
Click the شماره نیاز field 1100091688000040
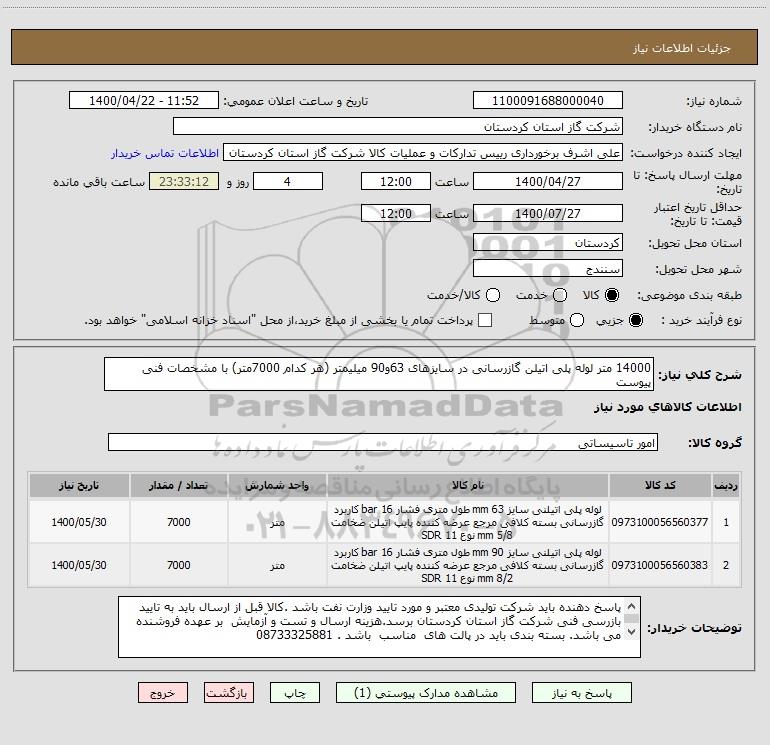(x=548, y=100)
